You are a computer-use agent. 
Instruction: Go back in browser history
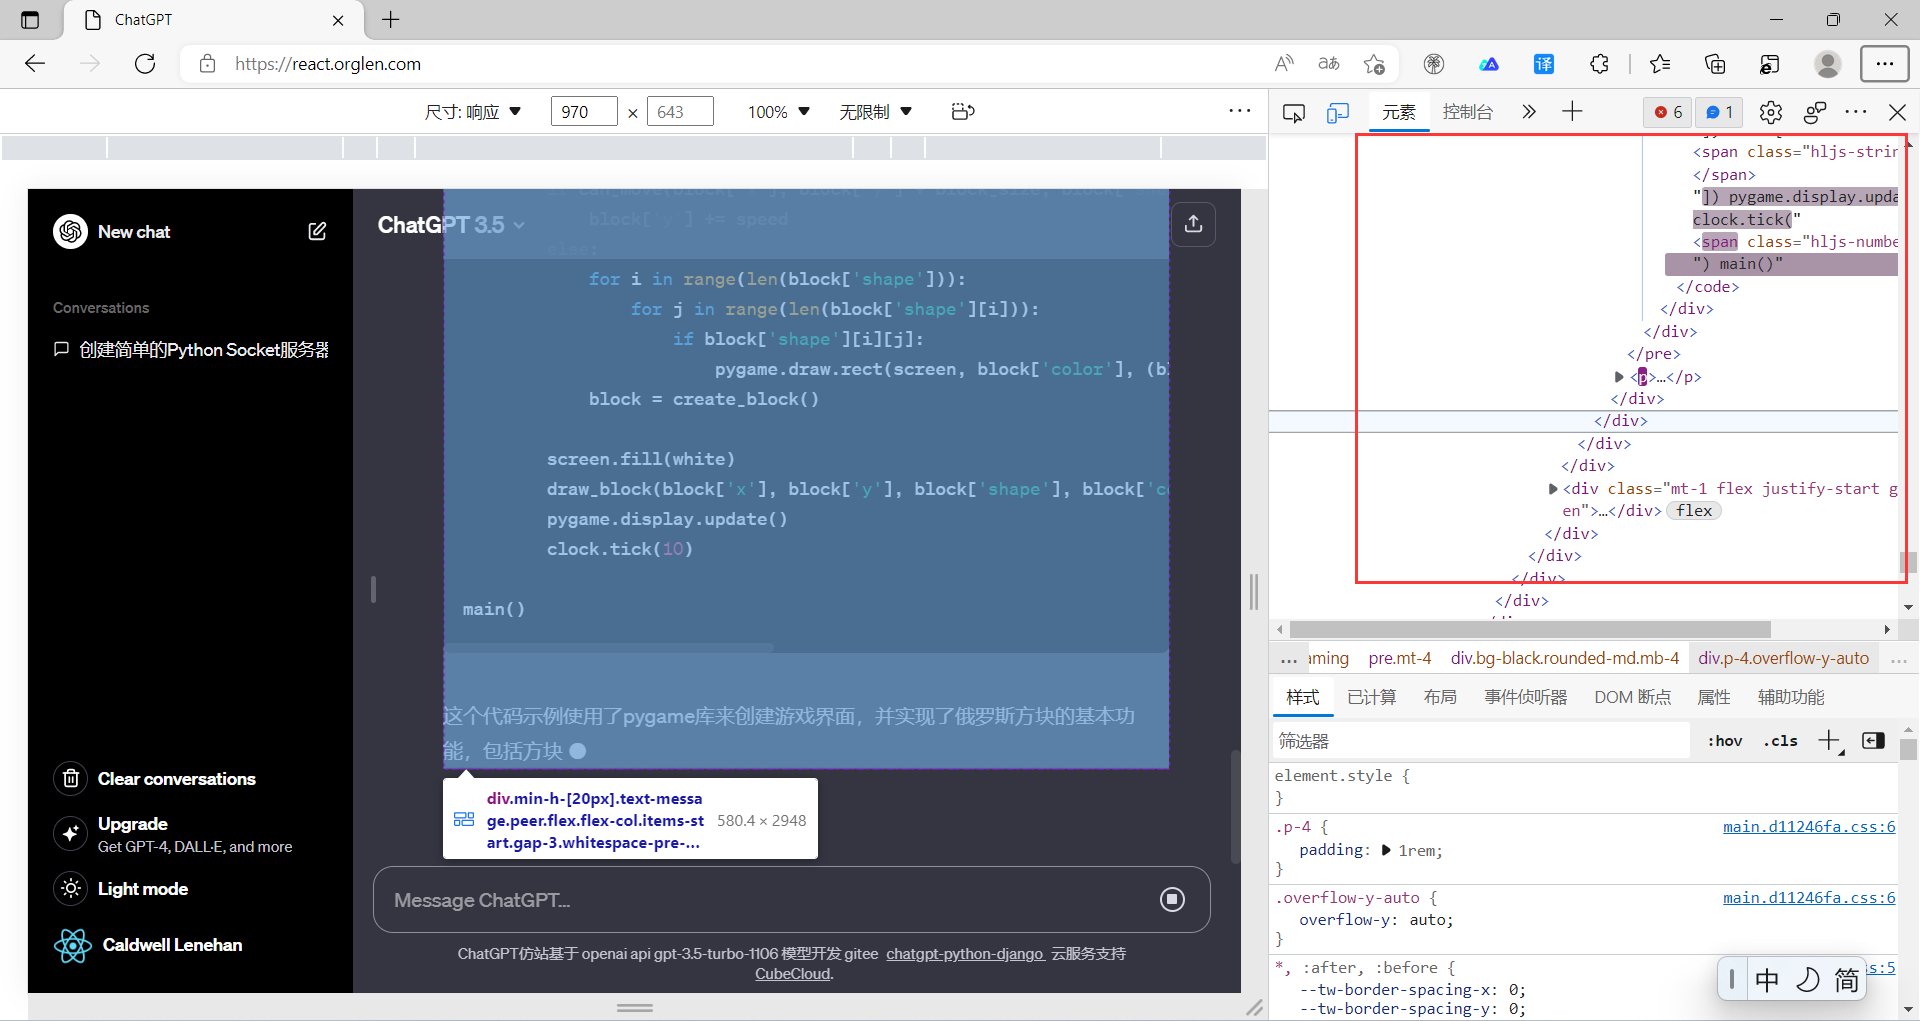35,64
